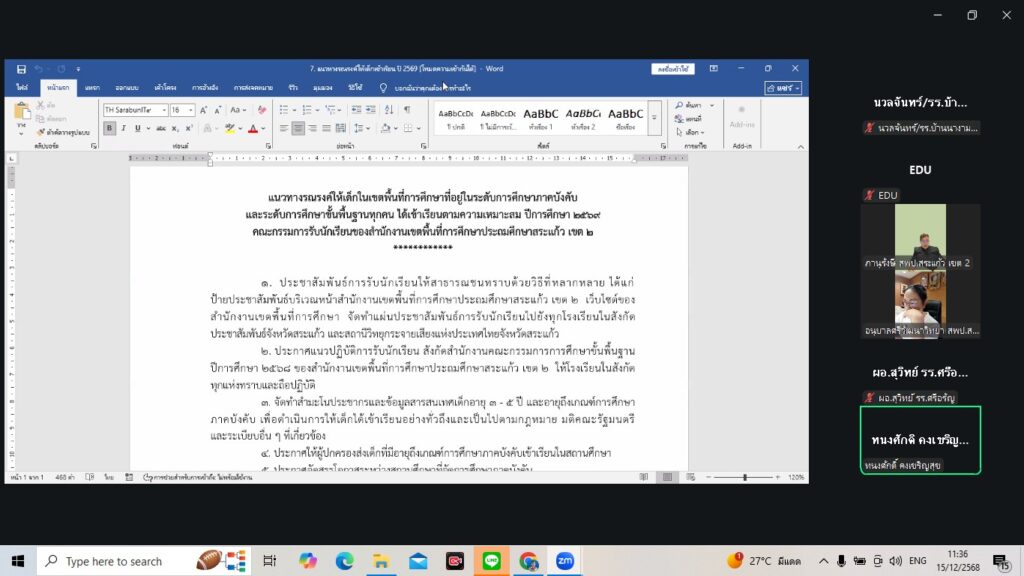Open the LINE app from the taskbar

[491, 561]
